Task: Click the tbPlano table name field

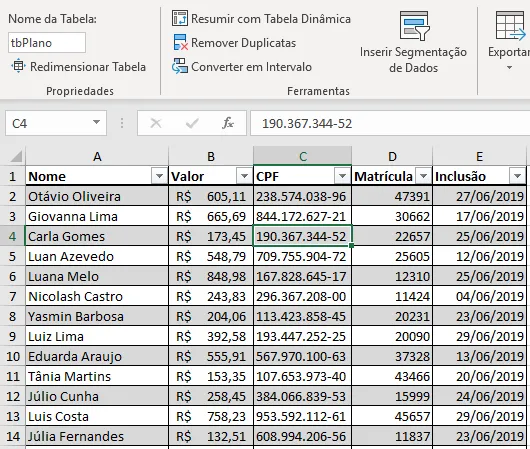Action: [x=47, y=43]
